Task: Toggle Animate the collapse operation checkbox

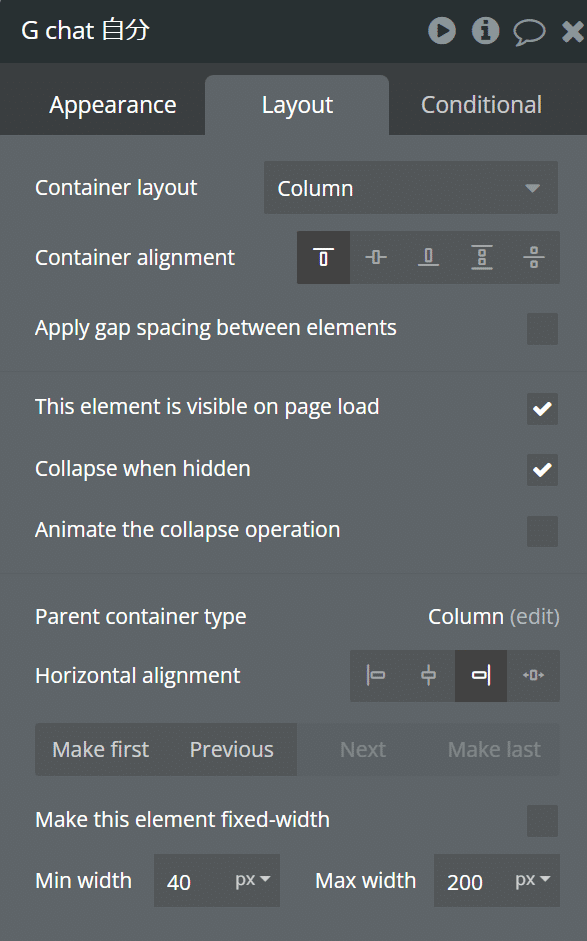Action: coord(543,531)
